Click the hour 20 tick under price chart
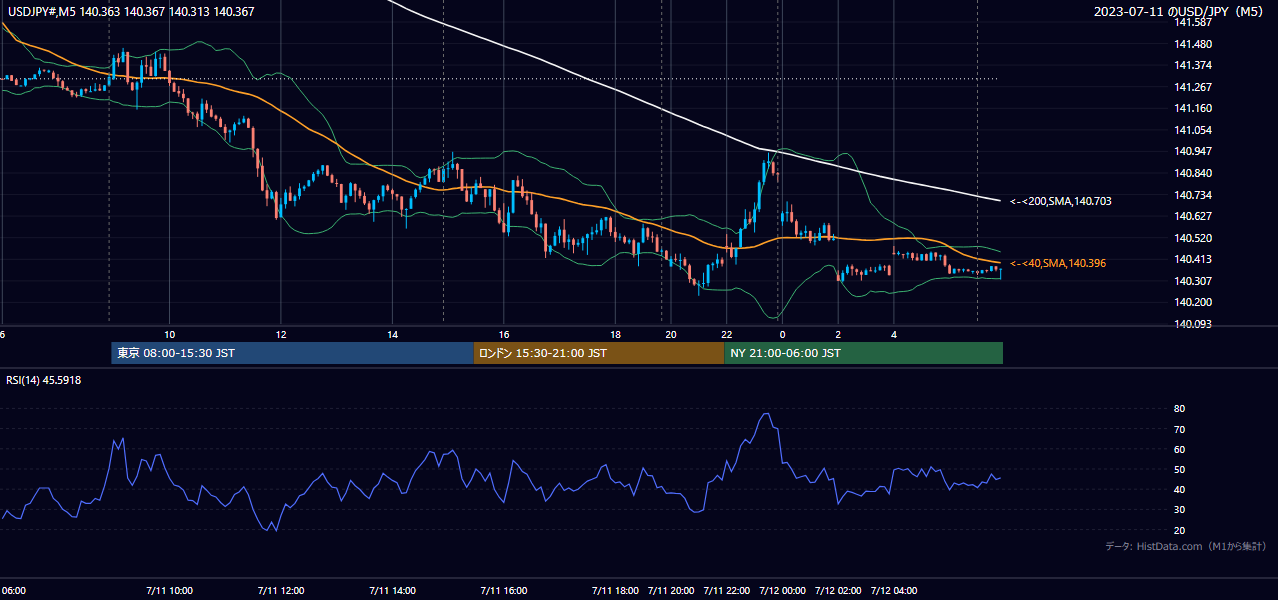The height and width of the screenshot is (600, 1278). (x=670, y=334)
